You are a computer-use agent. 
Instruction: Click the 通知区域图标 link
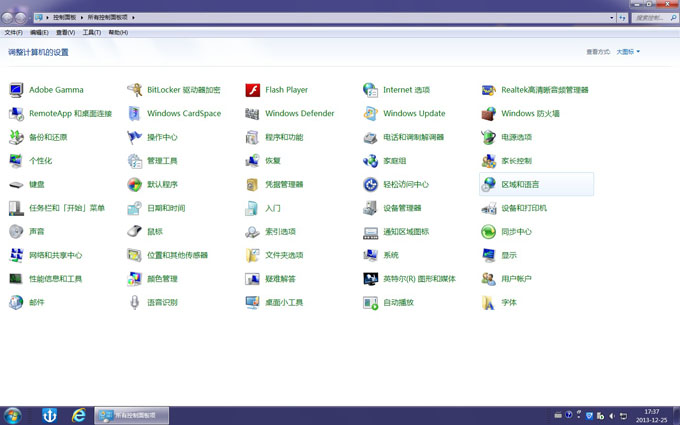click(406, 232)
